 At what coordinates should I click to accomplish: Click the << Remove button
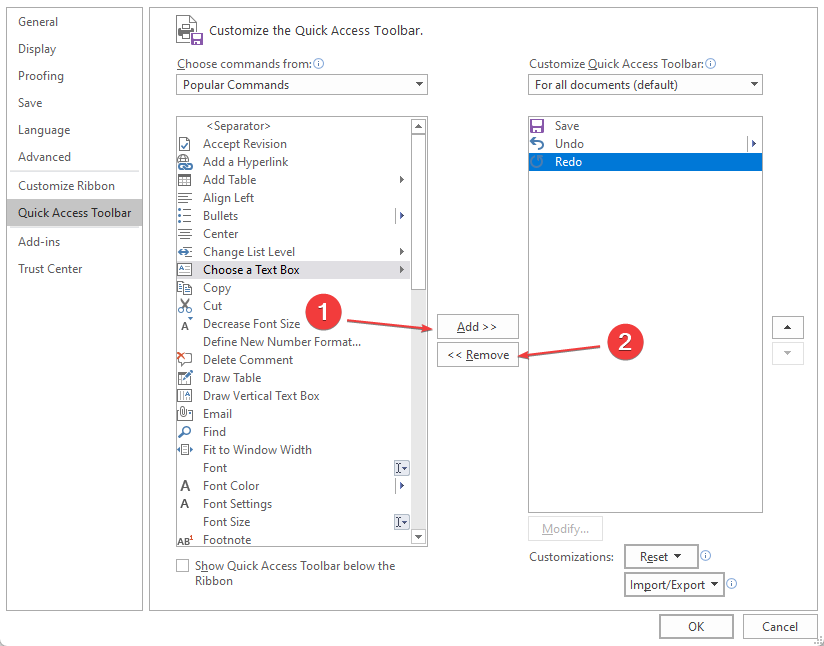tap(478, 355)
